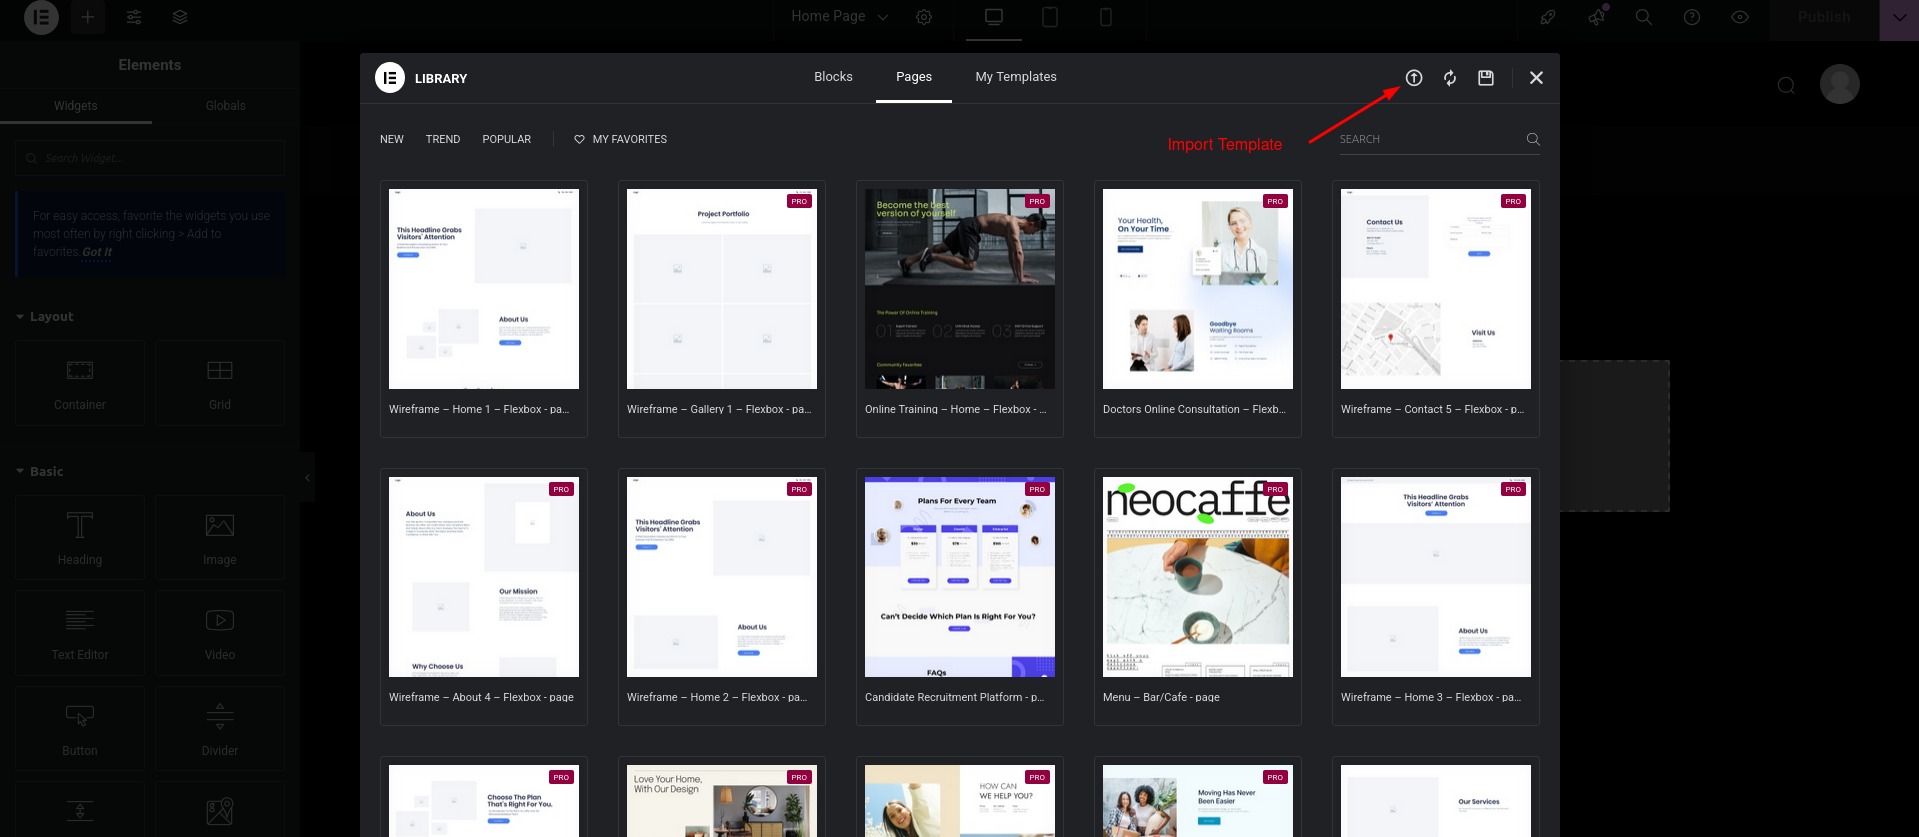Switch to mobile responsive view
The image size is (1919, 837).
click(1106, 17)
